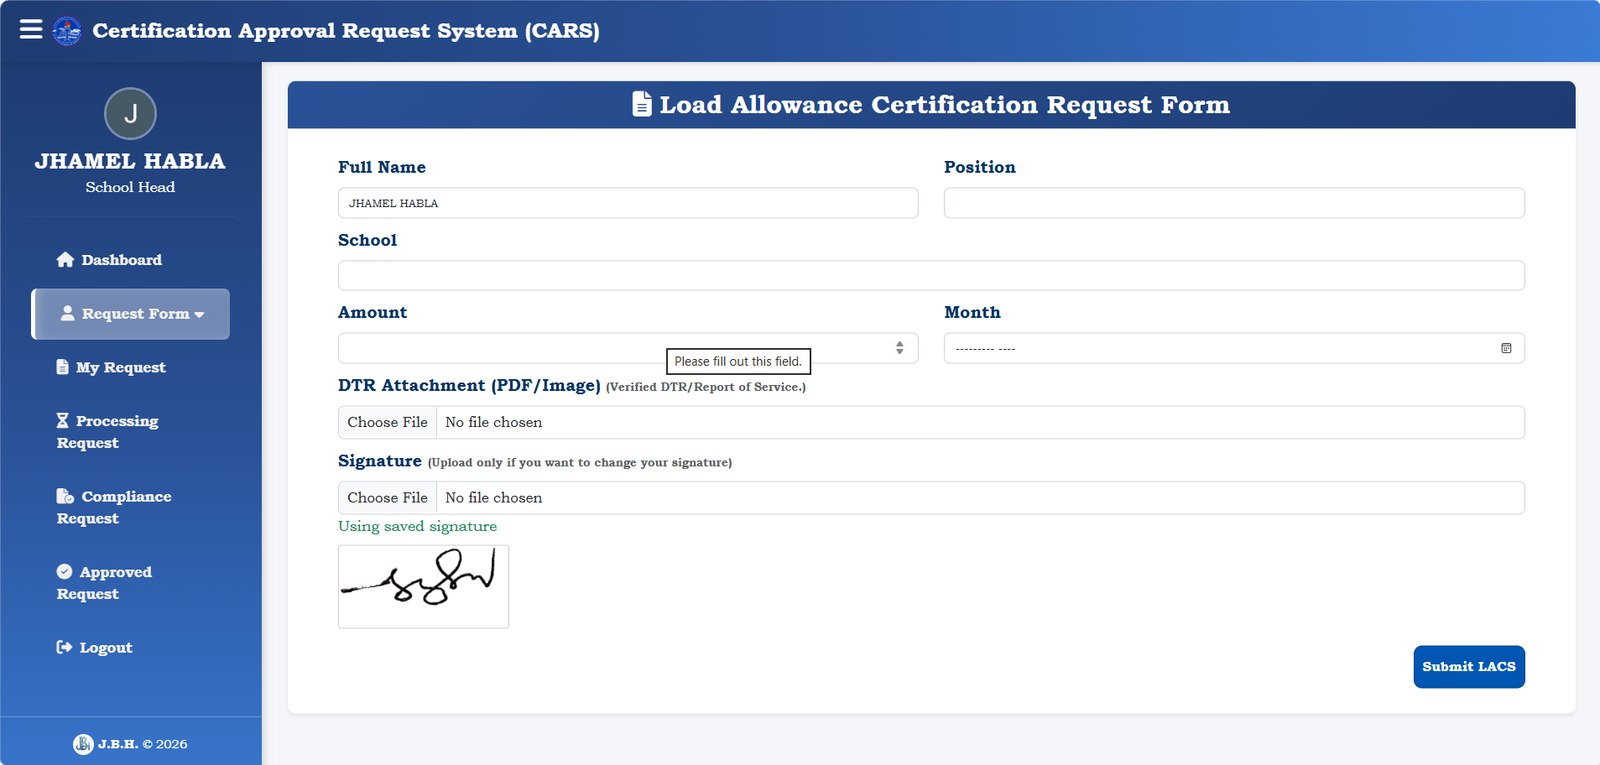Viewport: 1600px width, 765px height.
Task: Click the J.B.H. footer logo
Action: point(83,744)
